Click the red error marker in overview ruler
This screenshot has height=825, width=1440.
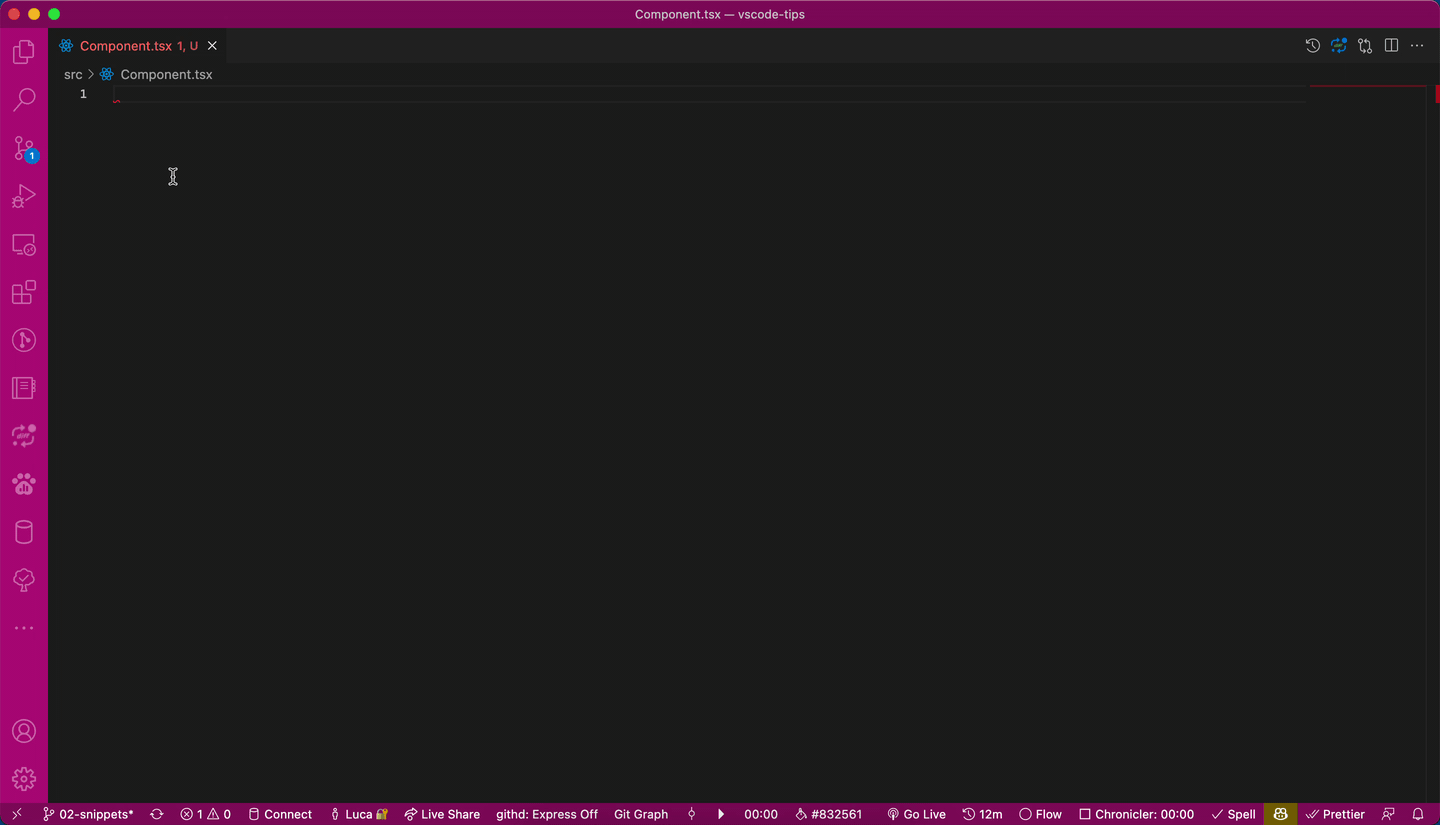pyautogui.click(x=1436, y=96)
